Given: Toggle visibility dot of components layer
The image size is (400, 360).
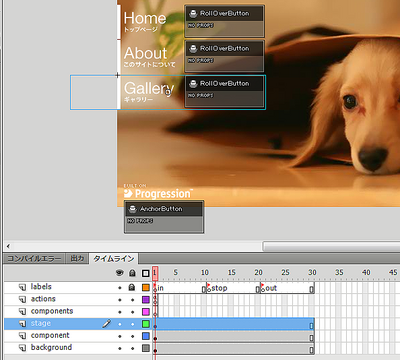Looking at the screenshot, I should [120, 312].
